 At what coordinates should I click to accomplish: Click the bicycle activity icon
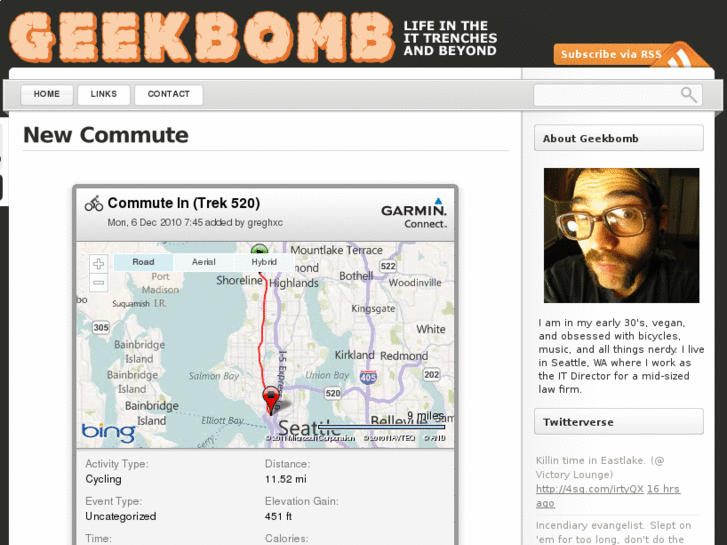tap(94, 204)
